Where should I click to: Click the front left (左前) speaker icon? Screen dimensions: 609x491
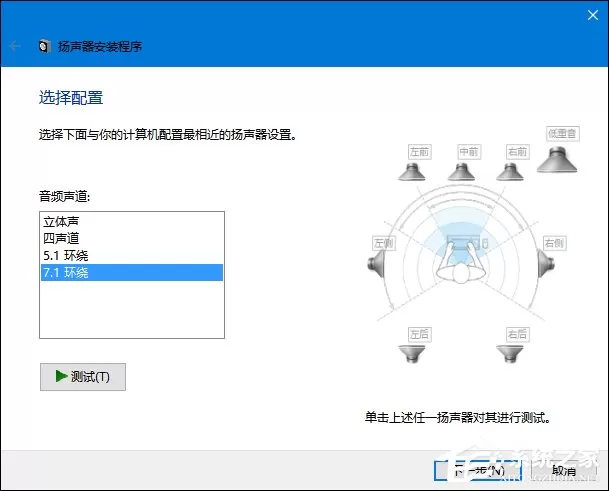tap(412, 172)
